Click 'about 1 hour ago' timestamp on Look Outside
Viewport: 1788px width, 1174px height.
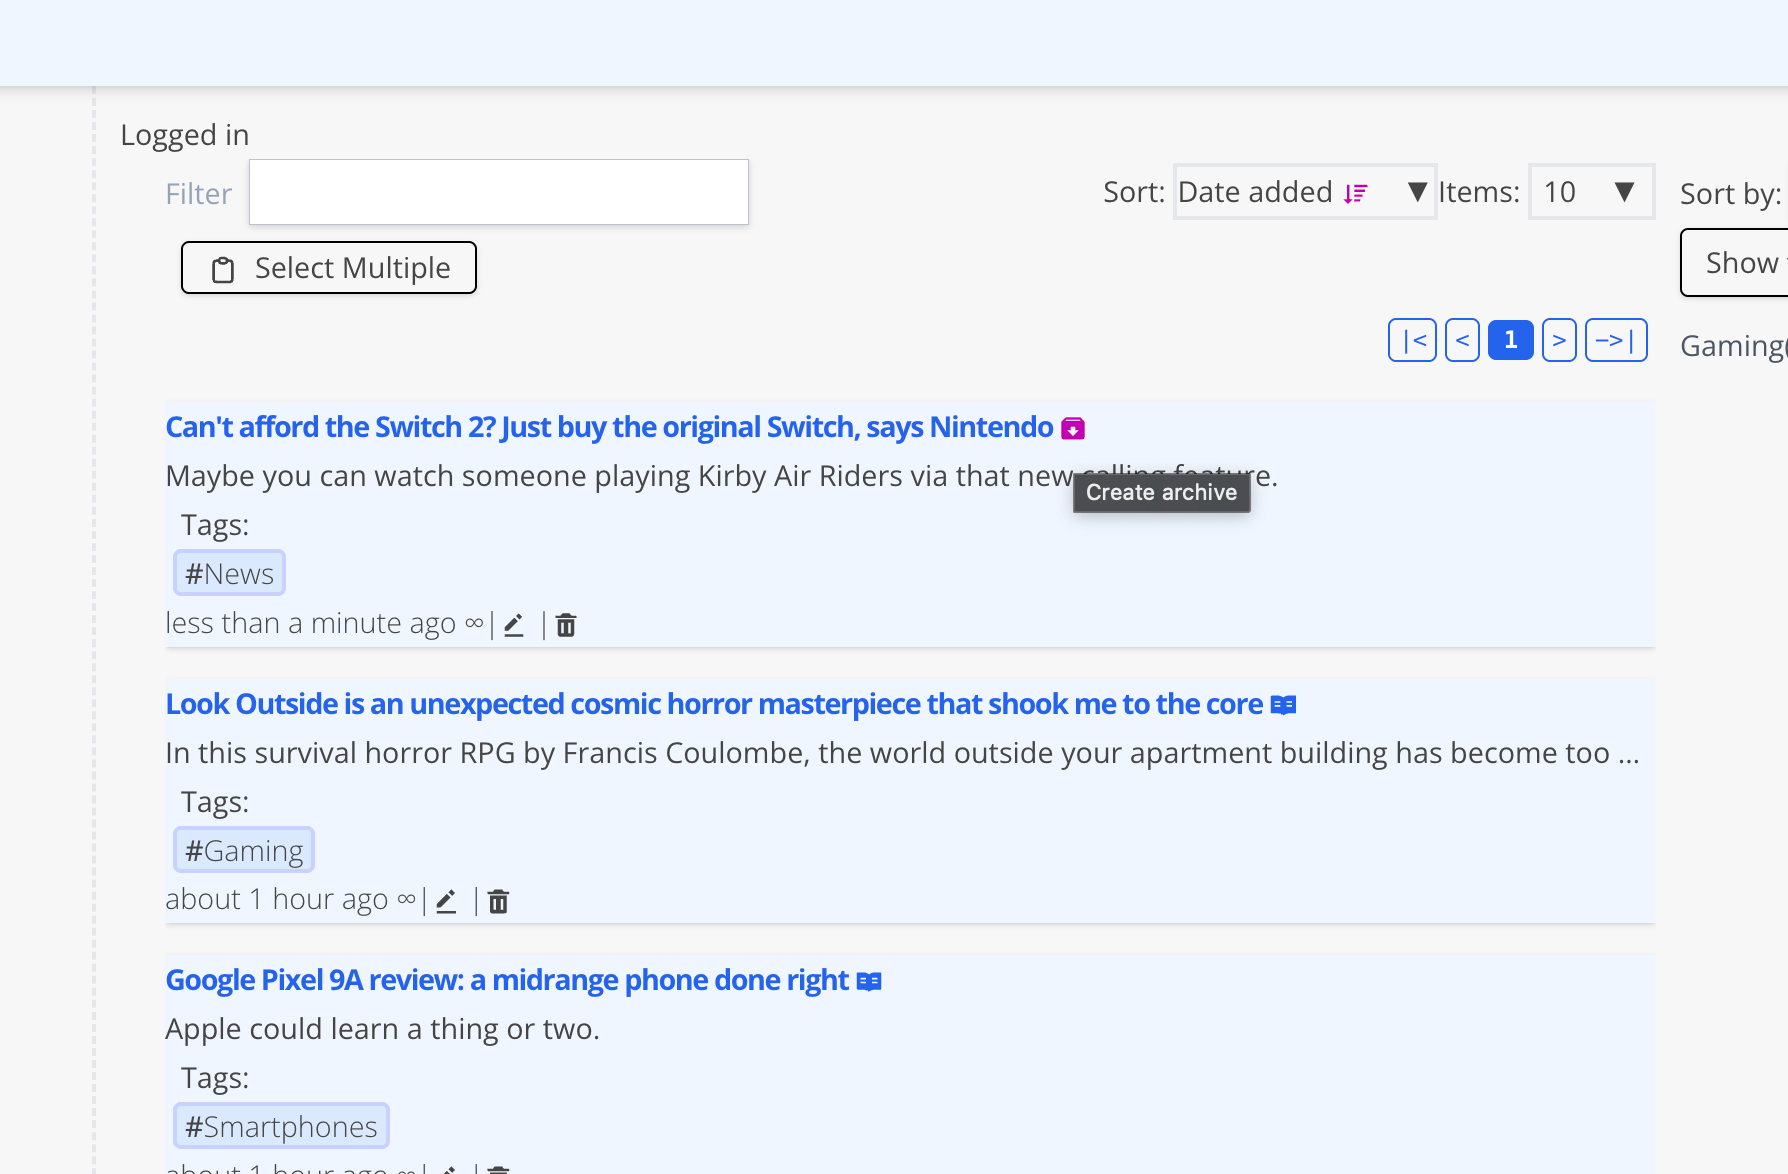point(277,899)
